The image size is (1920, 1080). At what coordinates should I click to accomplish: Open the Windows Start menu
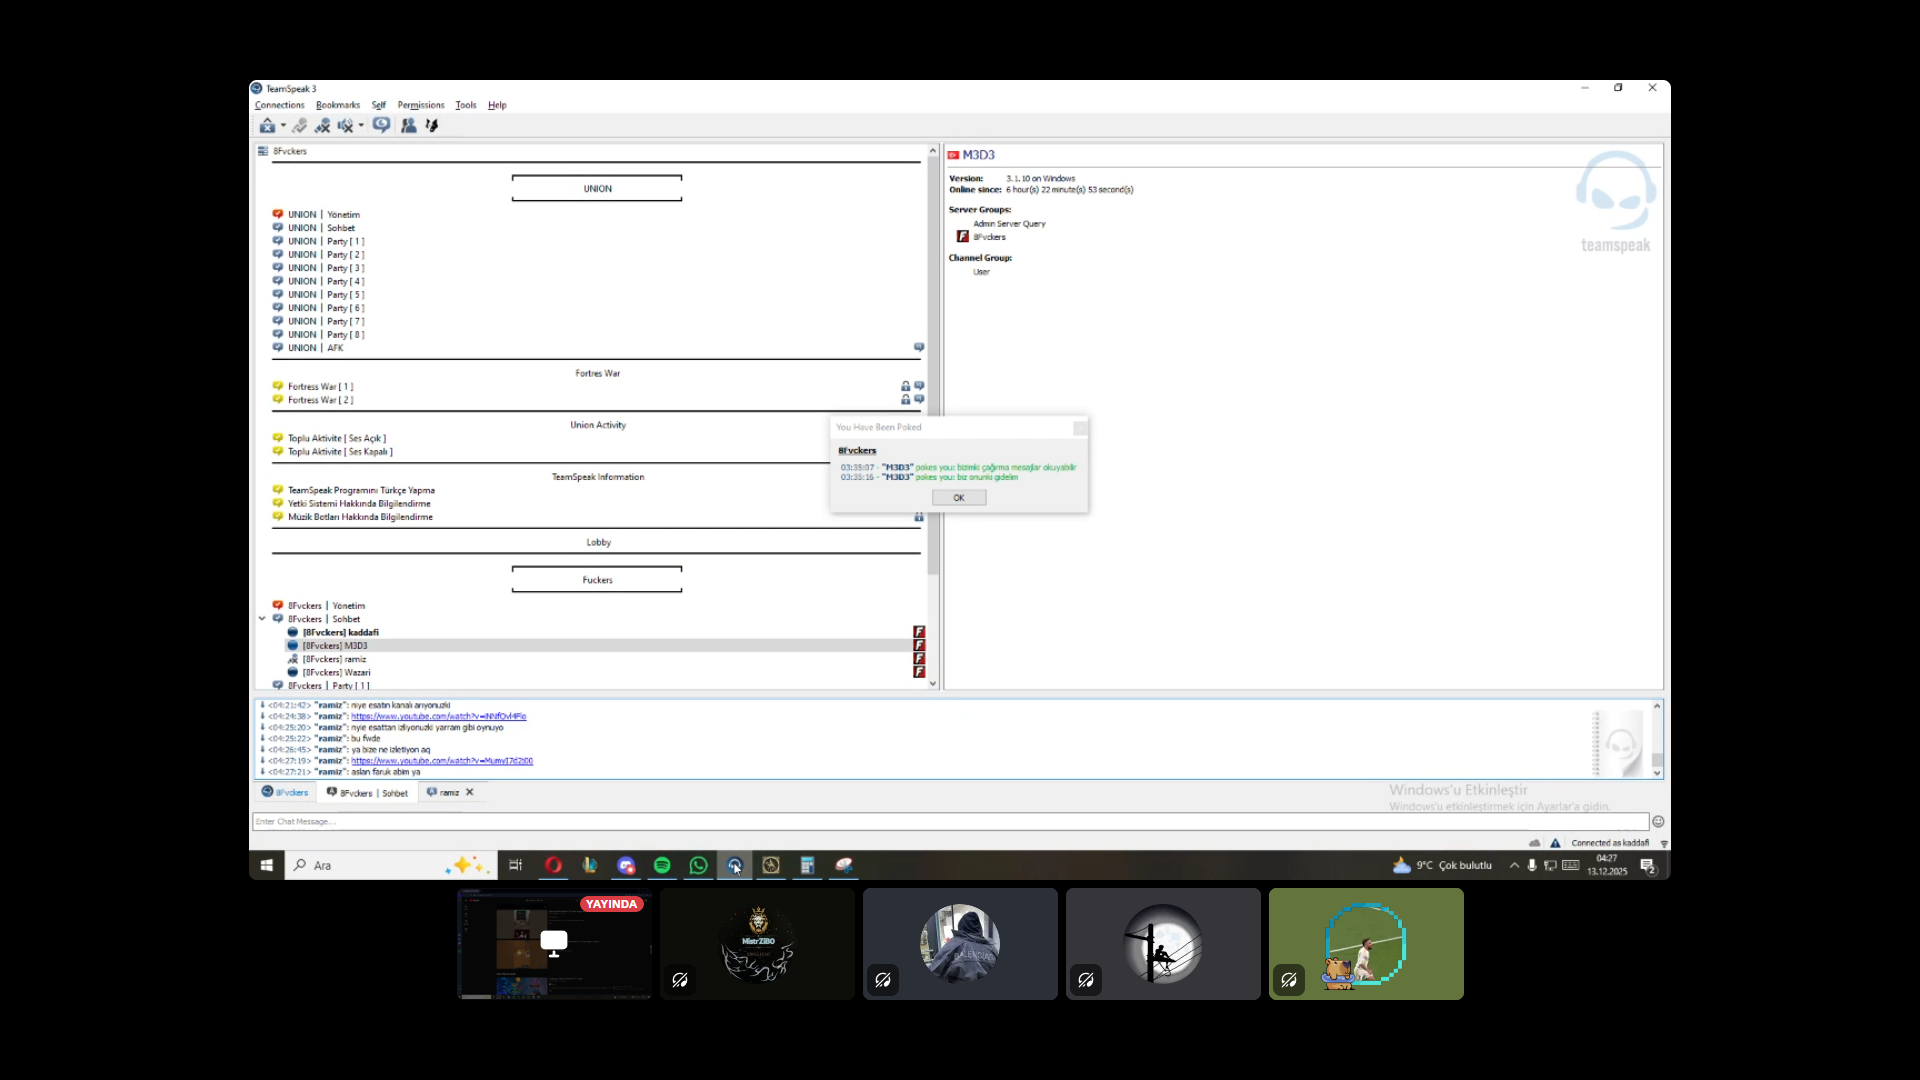(267, 866)
